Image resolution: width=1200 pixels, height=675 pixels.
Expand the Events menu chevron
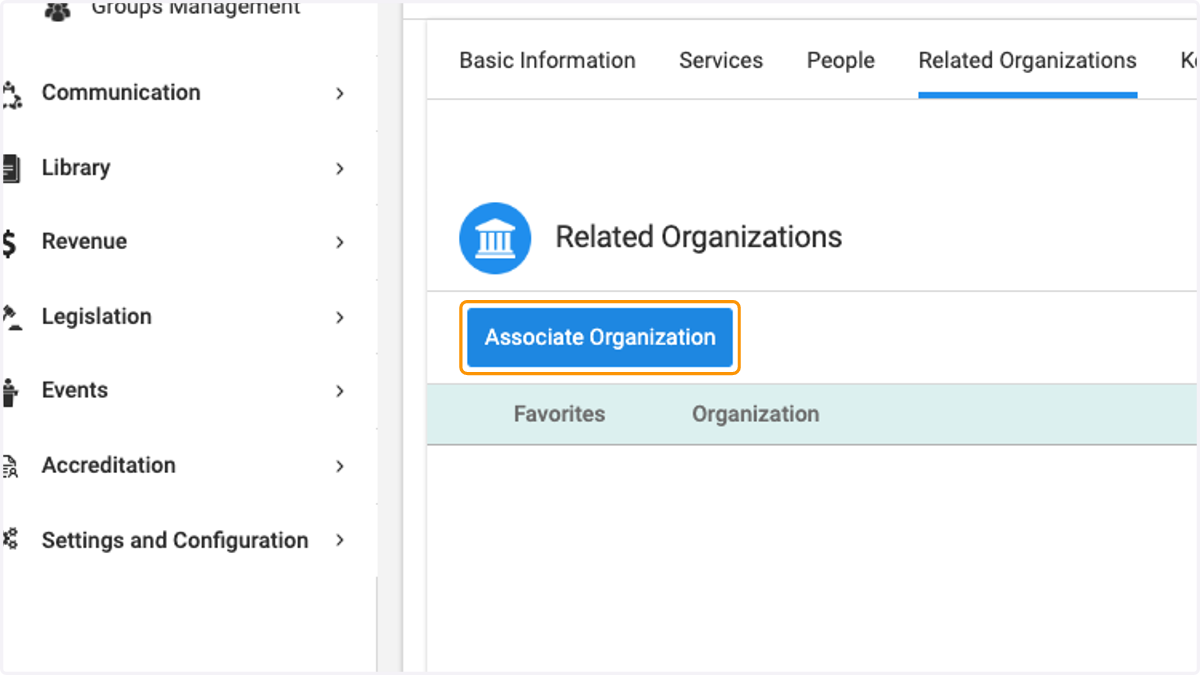pos(340,391)
